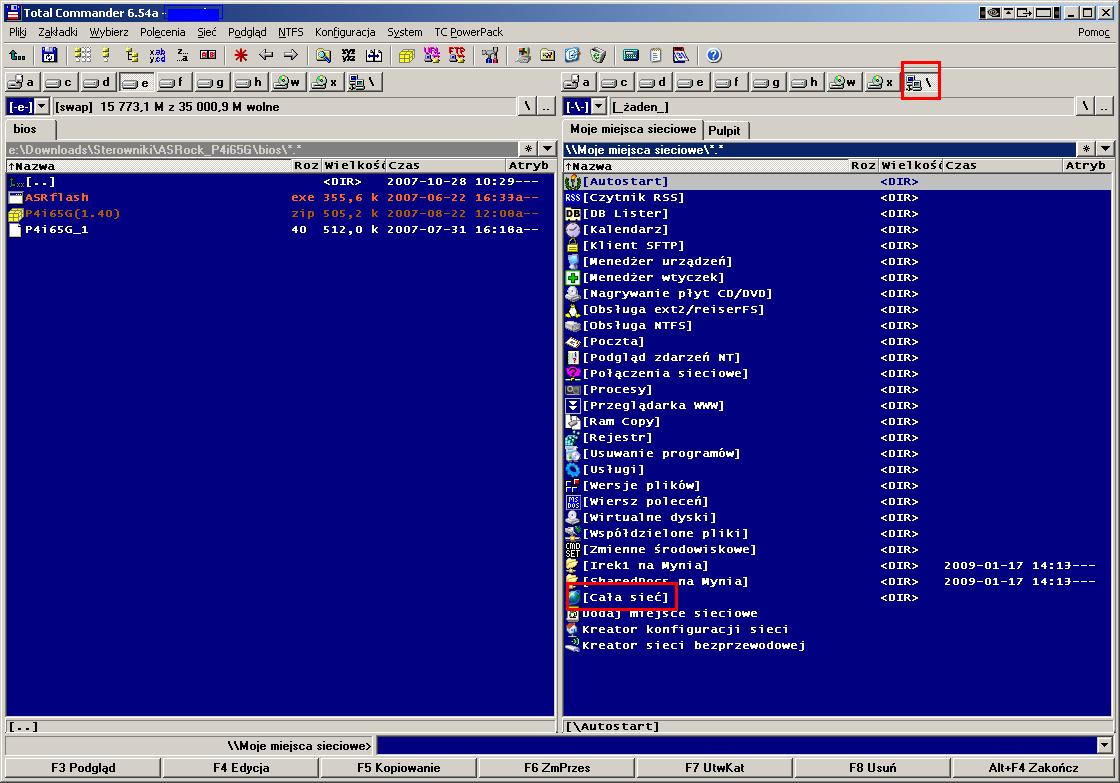1120x783 pixels.
Task: Go back with the left arrow toolbar icon
Action: 266,55
